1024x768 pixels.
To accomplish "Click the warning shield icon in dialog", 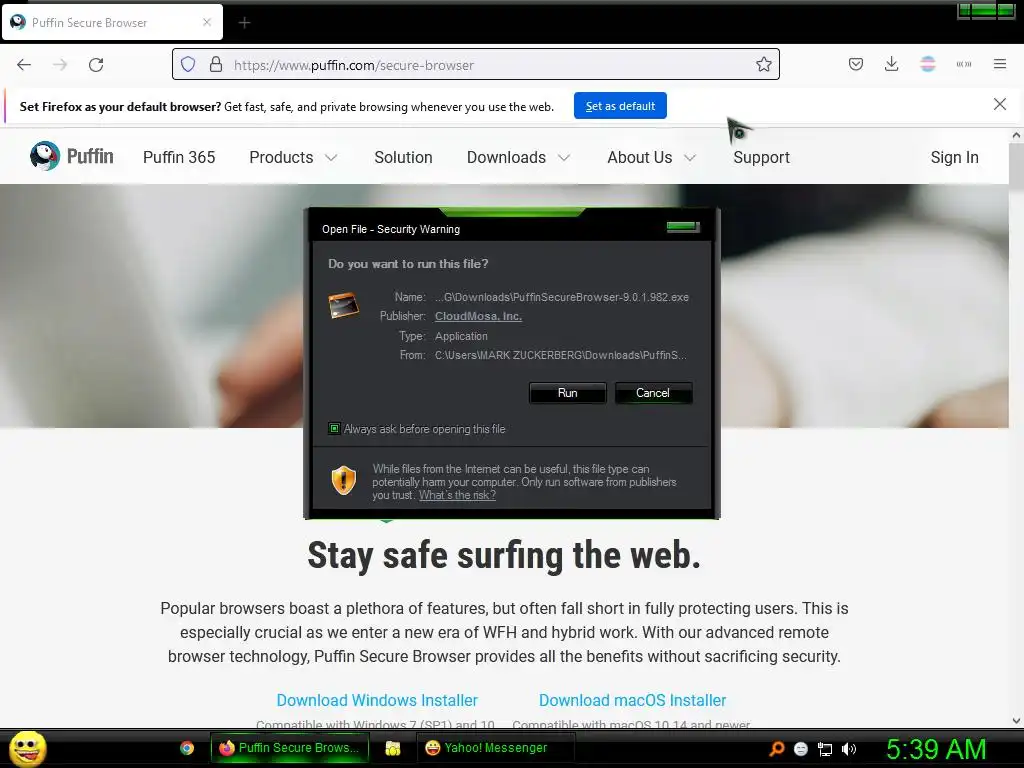I will coord(344,480).
